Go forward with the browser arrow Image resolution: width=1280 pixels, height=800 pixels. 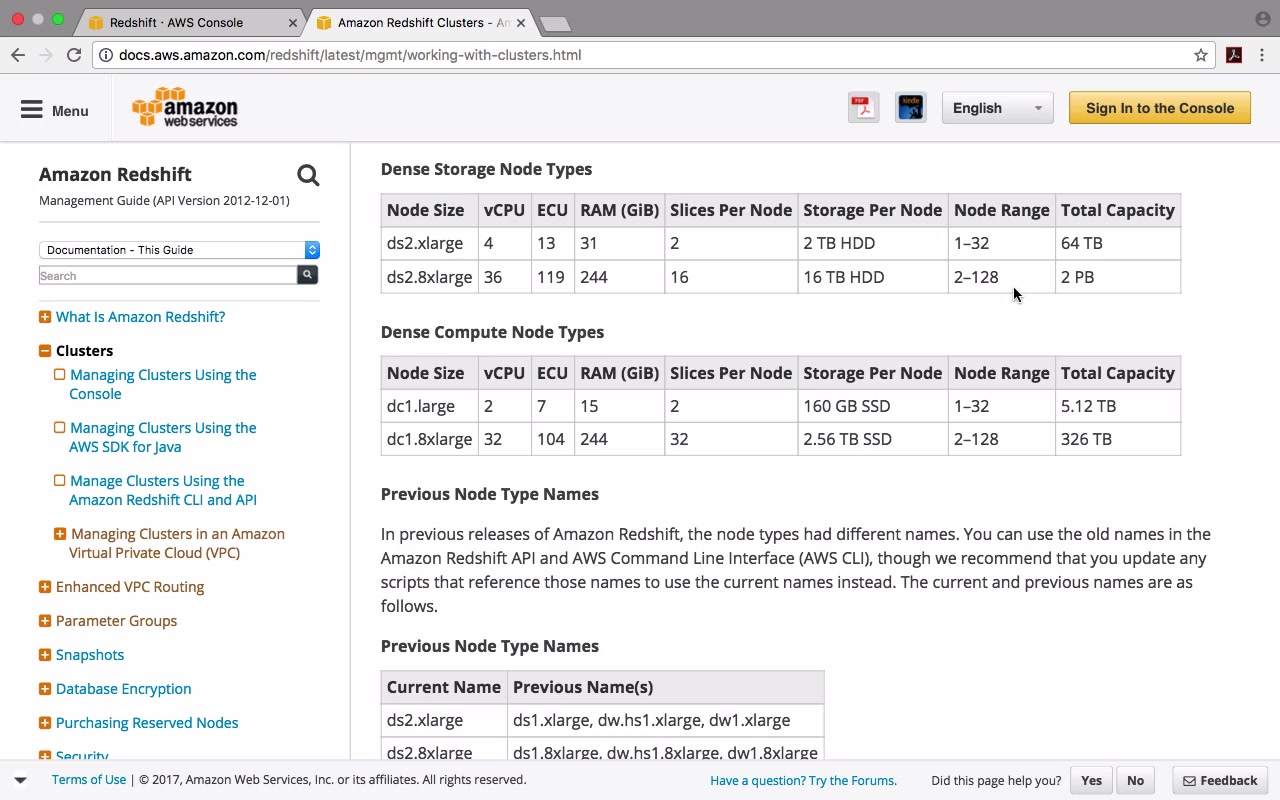pos(45,55)
